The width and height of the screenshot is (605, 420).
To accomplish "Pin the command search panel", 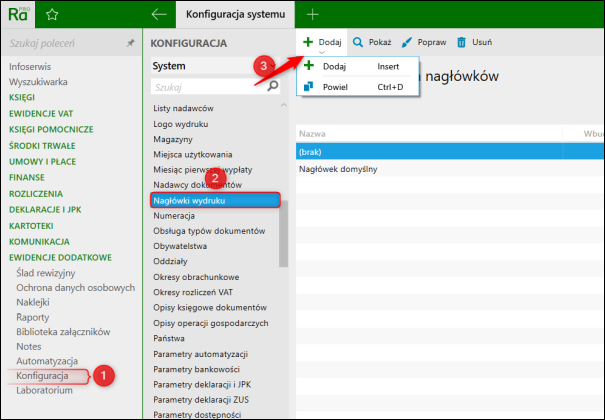I will pos(131,43).
